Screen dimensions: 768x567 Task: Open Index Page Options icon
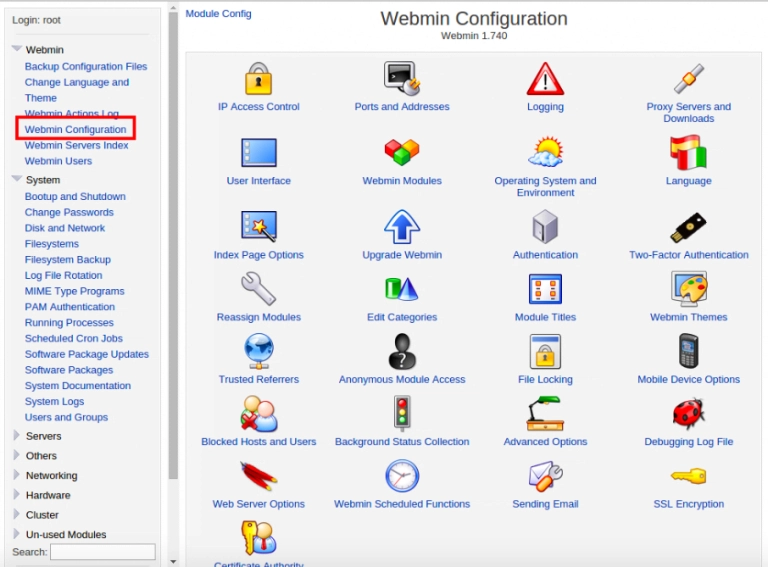pyautogui.click(x=259, y=226)
